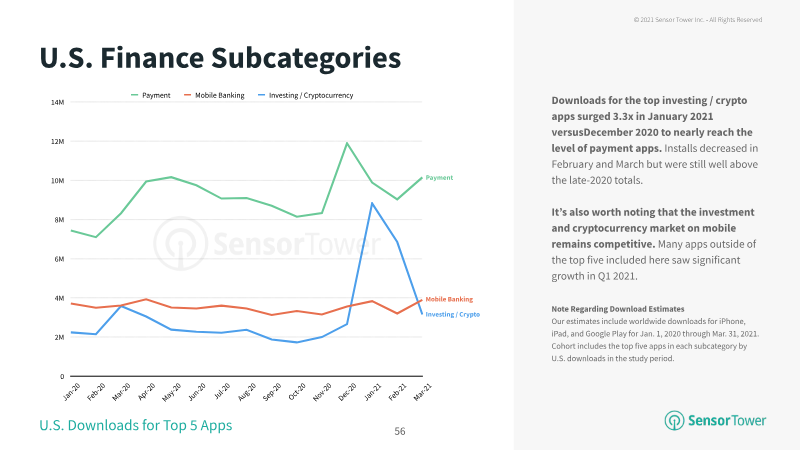Click the 14M y-axis label
This screenshot has width=800, height=450.
pyautogui.click(x=58, y=102)
